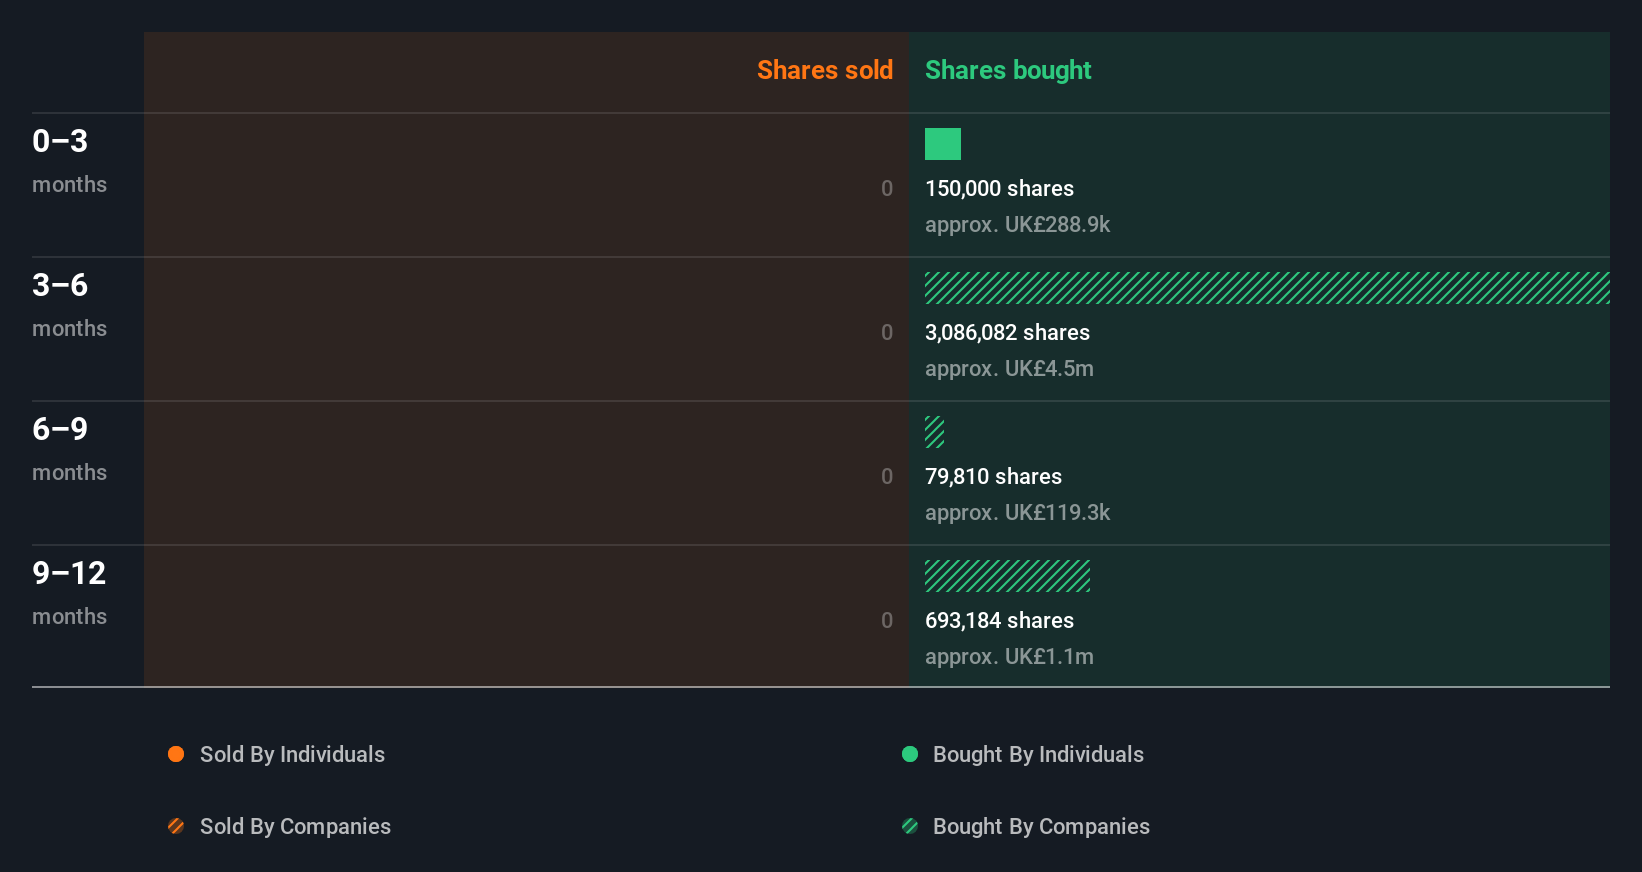This screenshot has width=1642, height=872.
Task: Select the approx. UK£119.3k amount
Action: tap(1017, 512)
